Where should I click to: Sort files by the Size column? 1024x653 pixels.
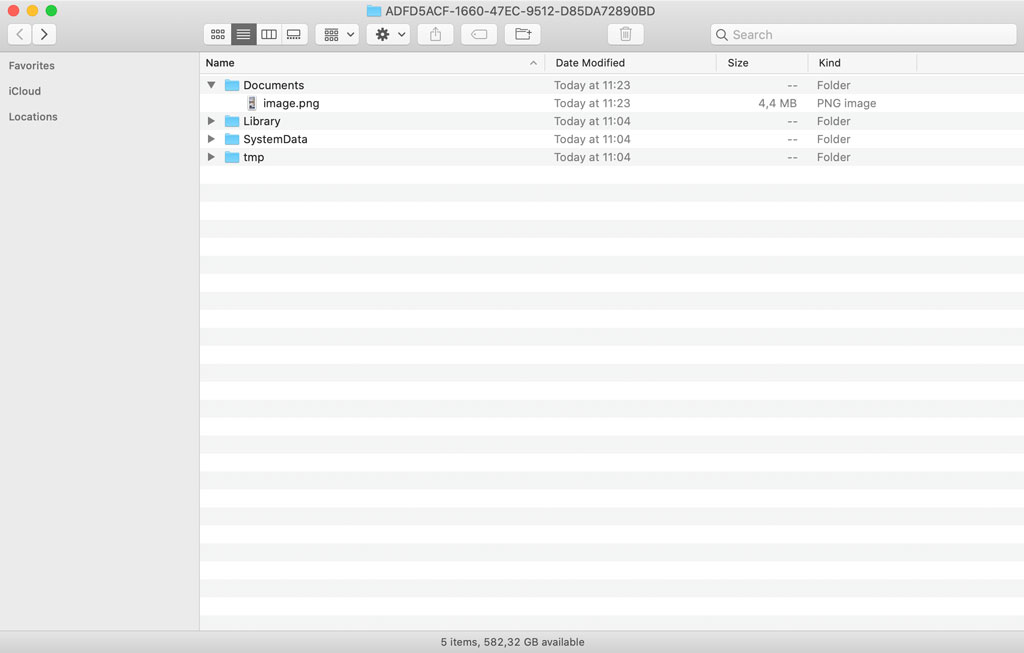click(x=737, y=62)
